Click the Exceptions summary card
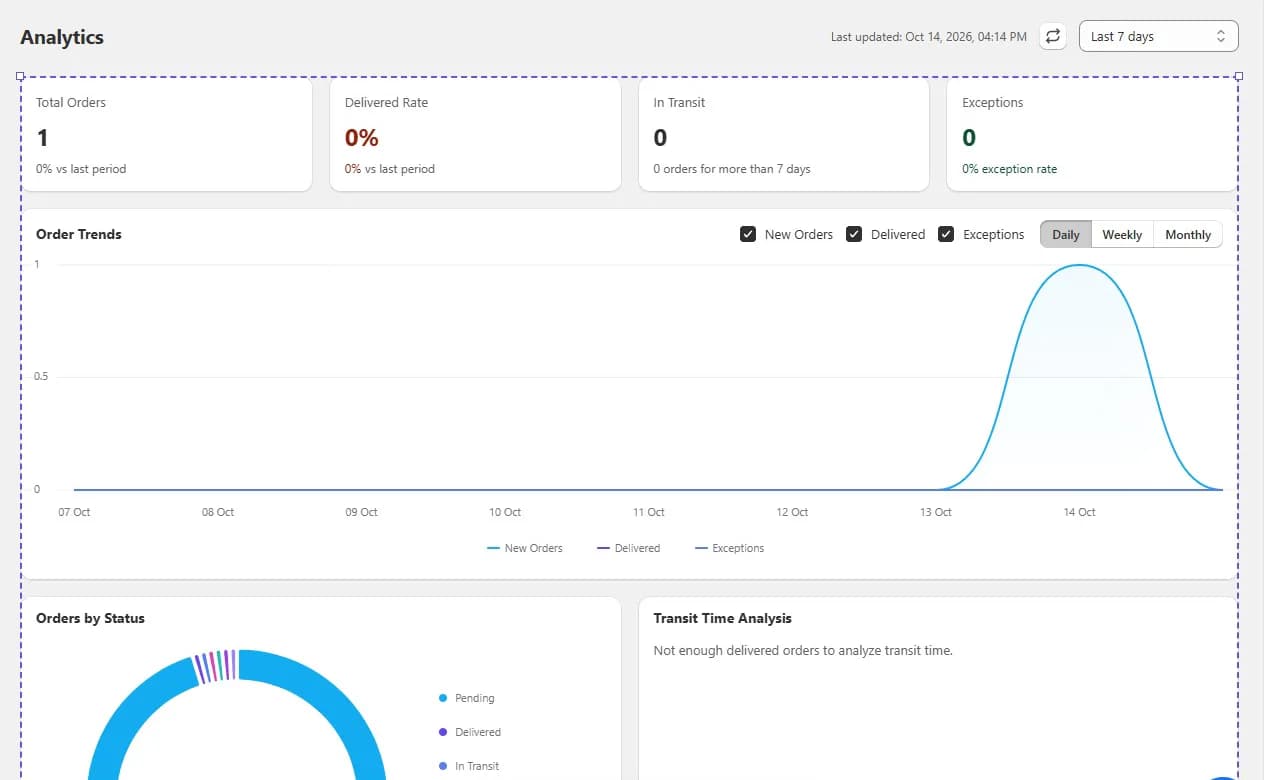Image resolution: width=1264 pixels, height=780 pixels. (x=1092, y=135)
